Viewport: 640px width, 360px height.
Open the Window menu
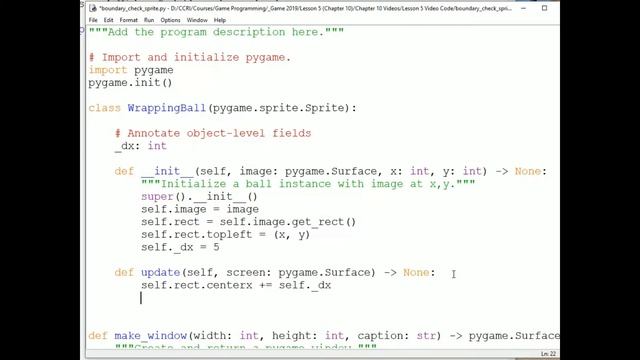(197, 20)
